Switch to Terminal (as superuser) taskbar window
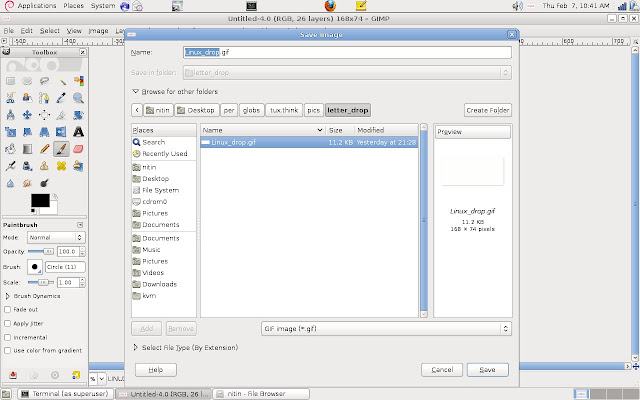The height and width of the screenshot is (400, 640). (x=65, y=394)
